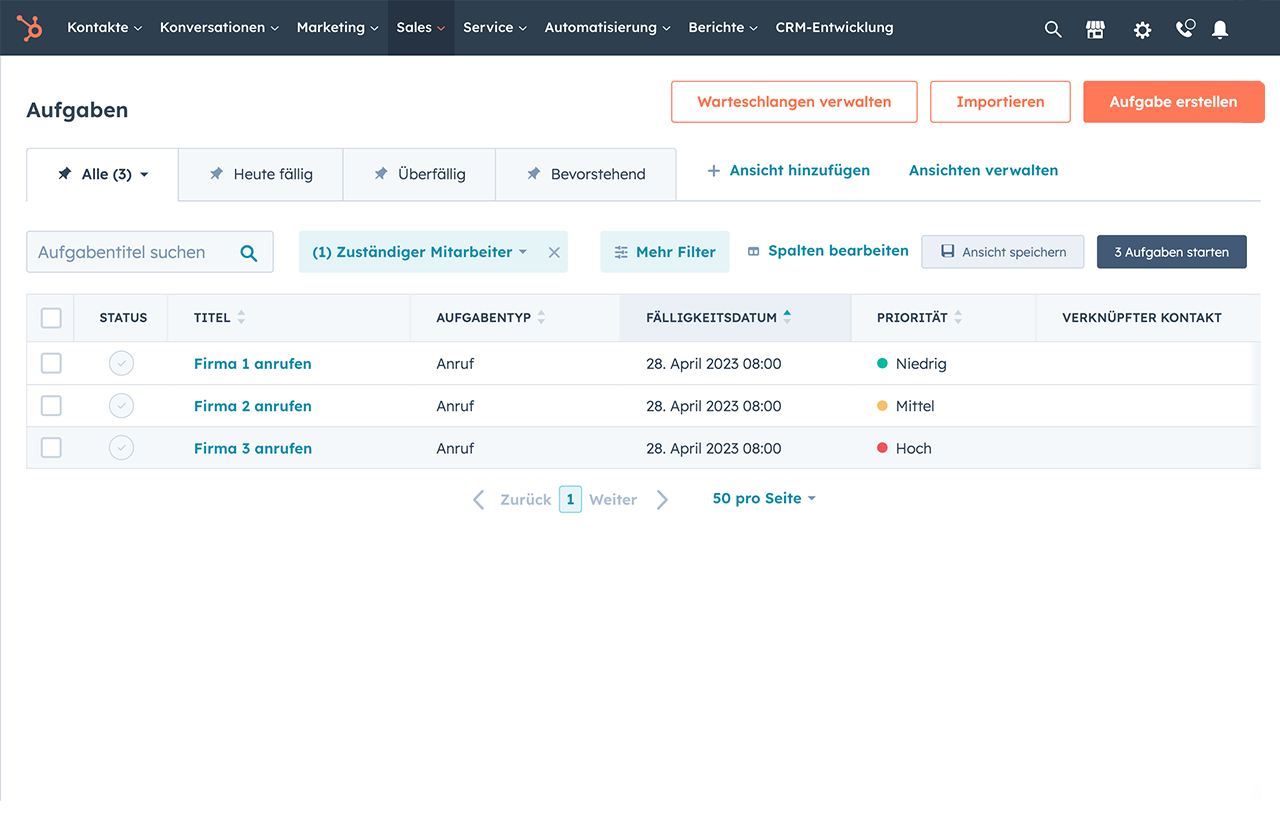Click Ansicht hinzufügen link
This screenshot has height=813, width=1280.
click(789, 171)
